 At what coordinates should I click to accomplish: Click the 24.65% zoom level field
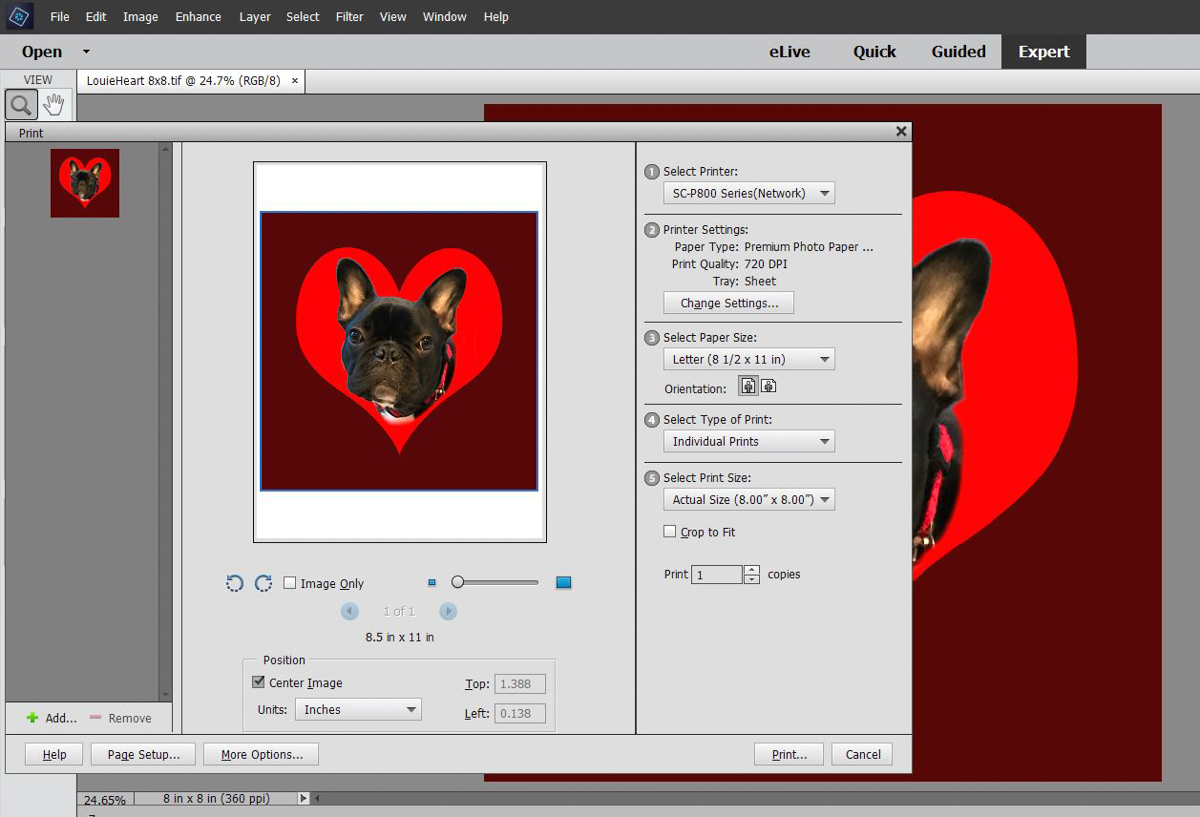click(x=104, y=800)
